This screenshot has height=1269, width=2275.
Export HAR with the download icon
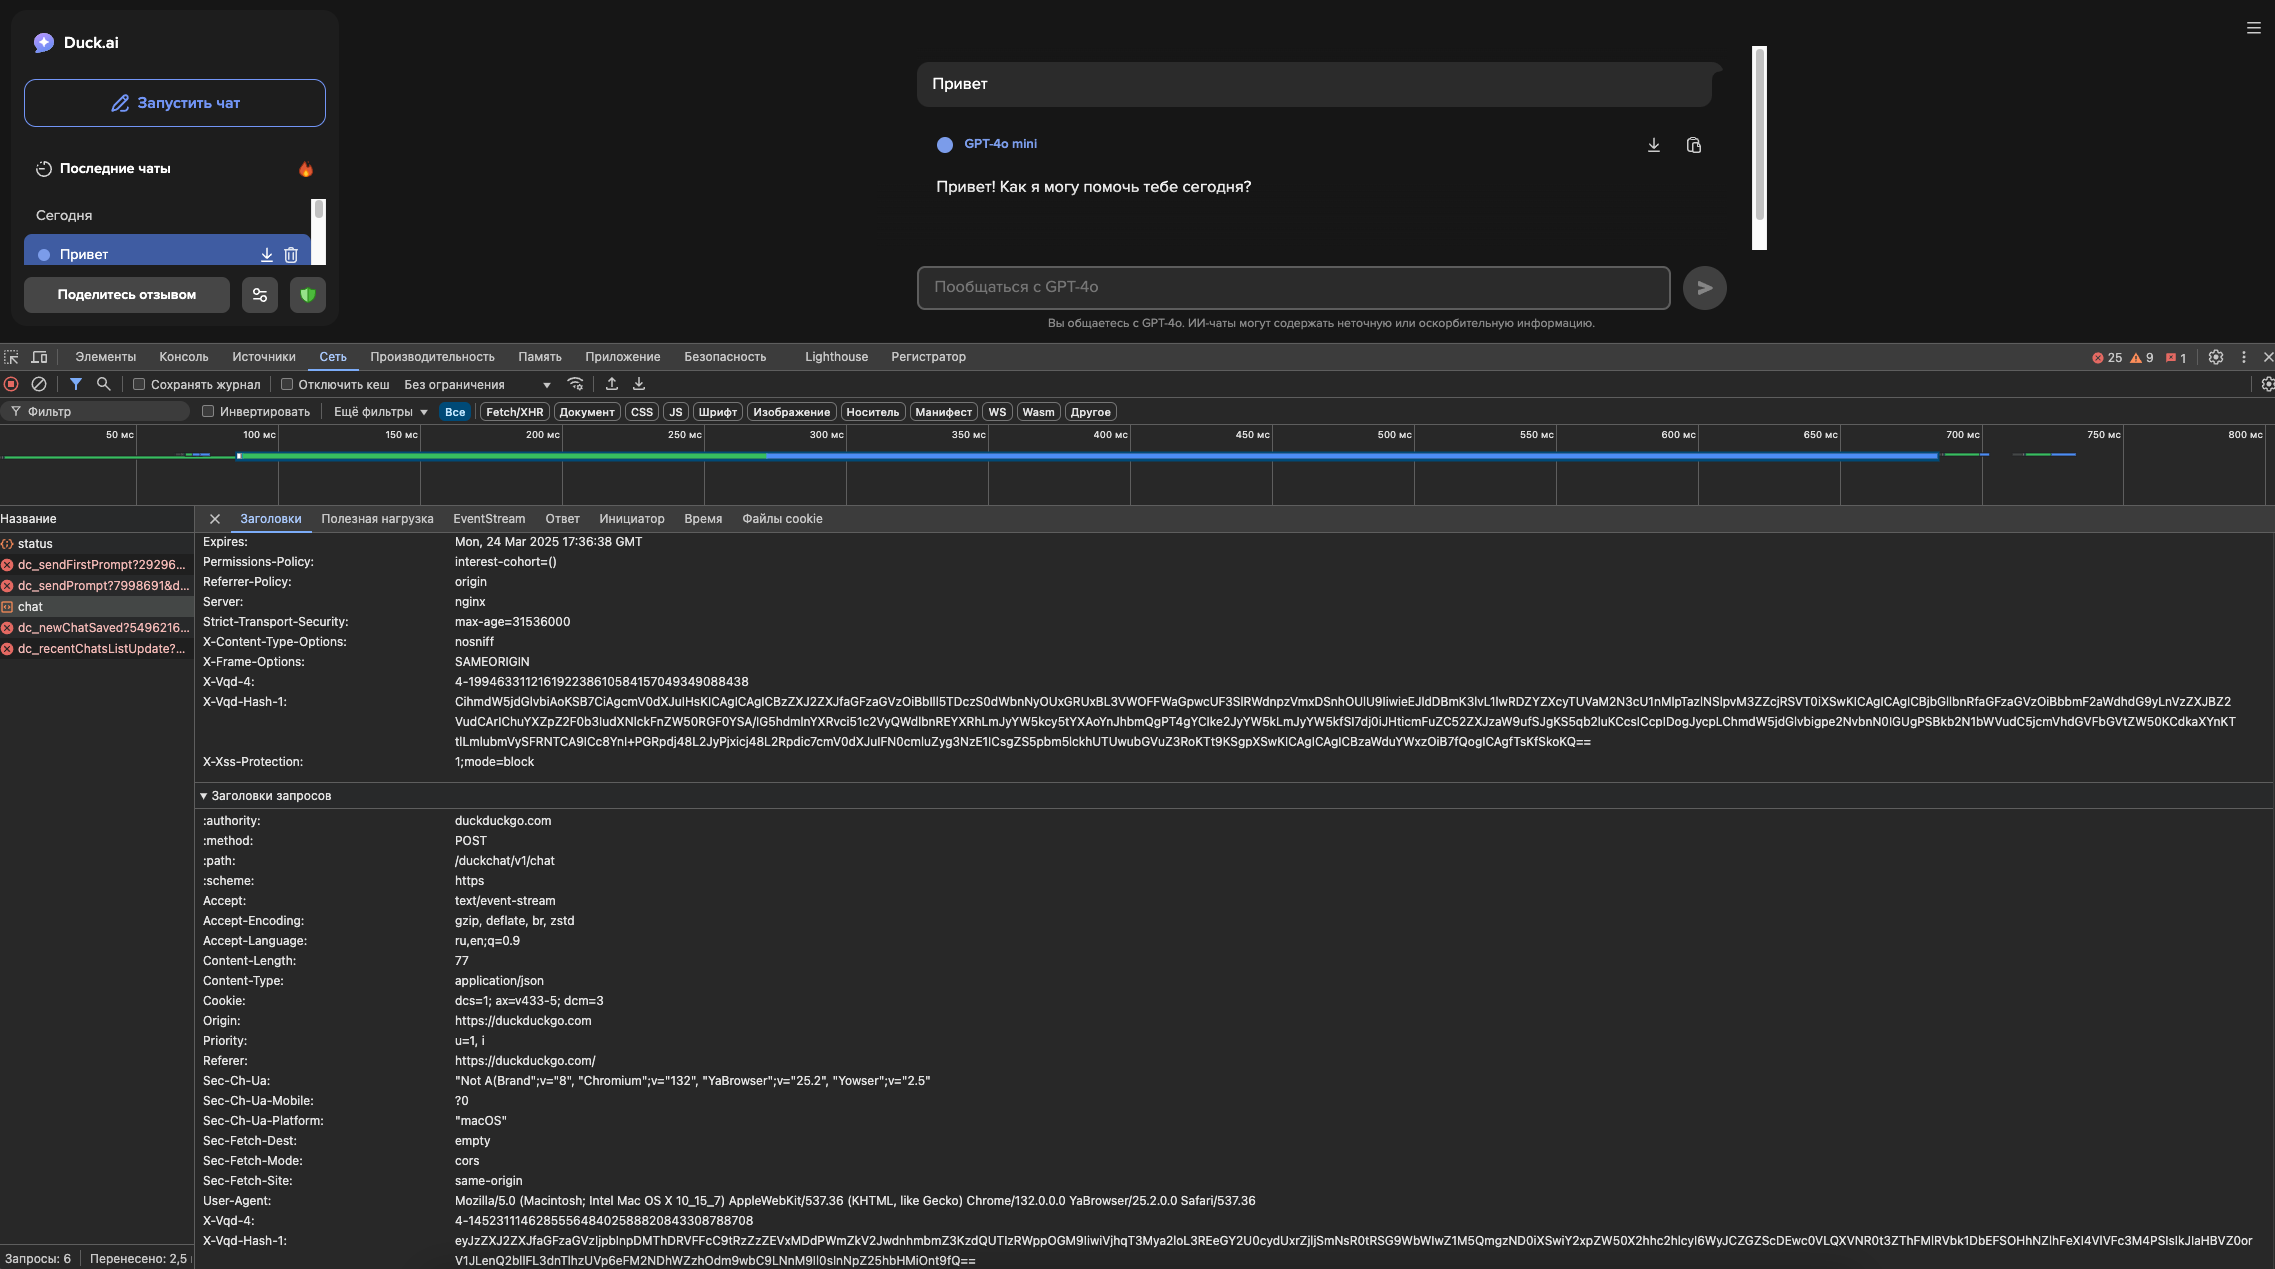(639, 384)
